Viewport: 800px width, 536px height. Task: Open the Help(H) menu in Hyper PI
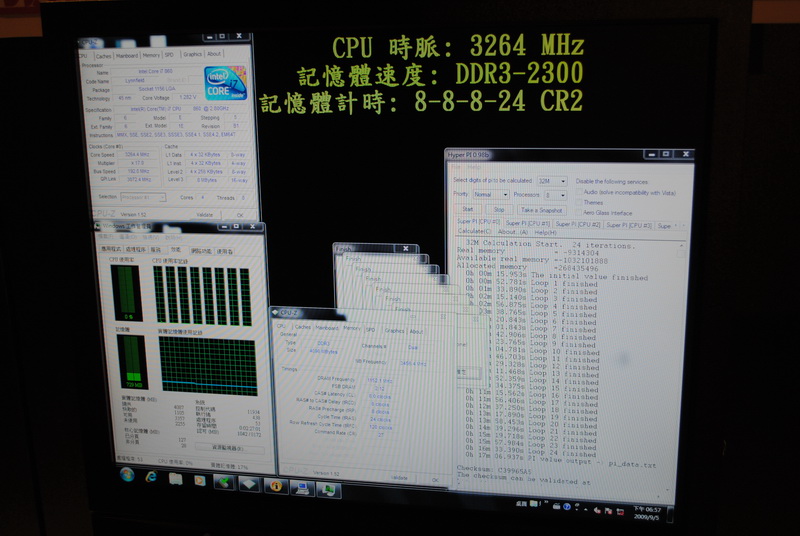(x=545, y=233)
